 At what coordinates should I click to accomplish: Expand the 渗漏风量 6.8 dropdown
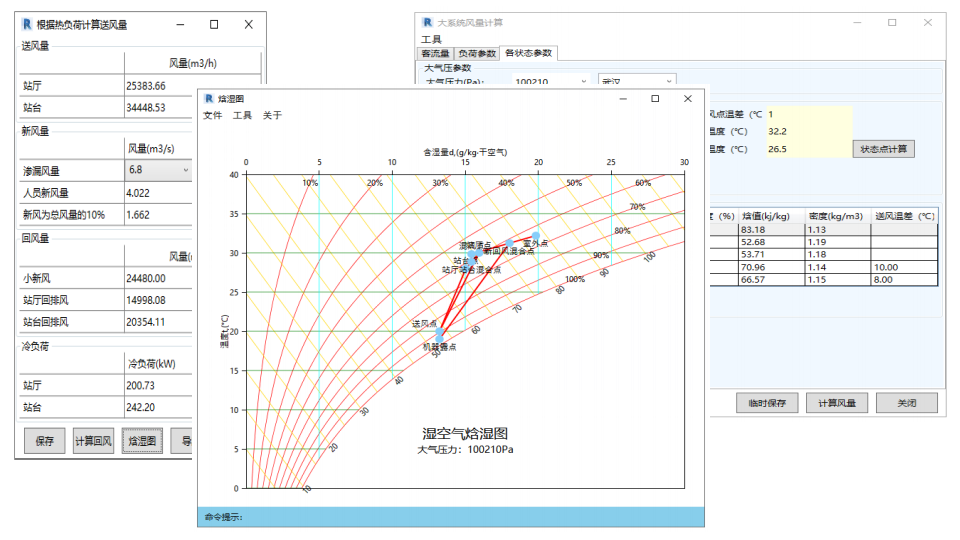[186, 170]
